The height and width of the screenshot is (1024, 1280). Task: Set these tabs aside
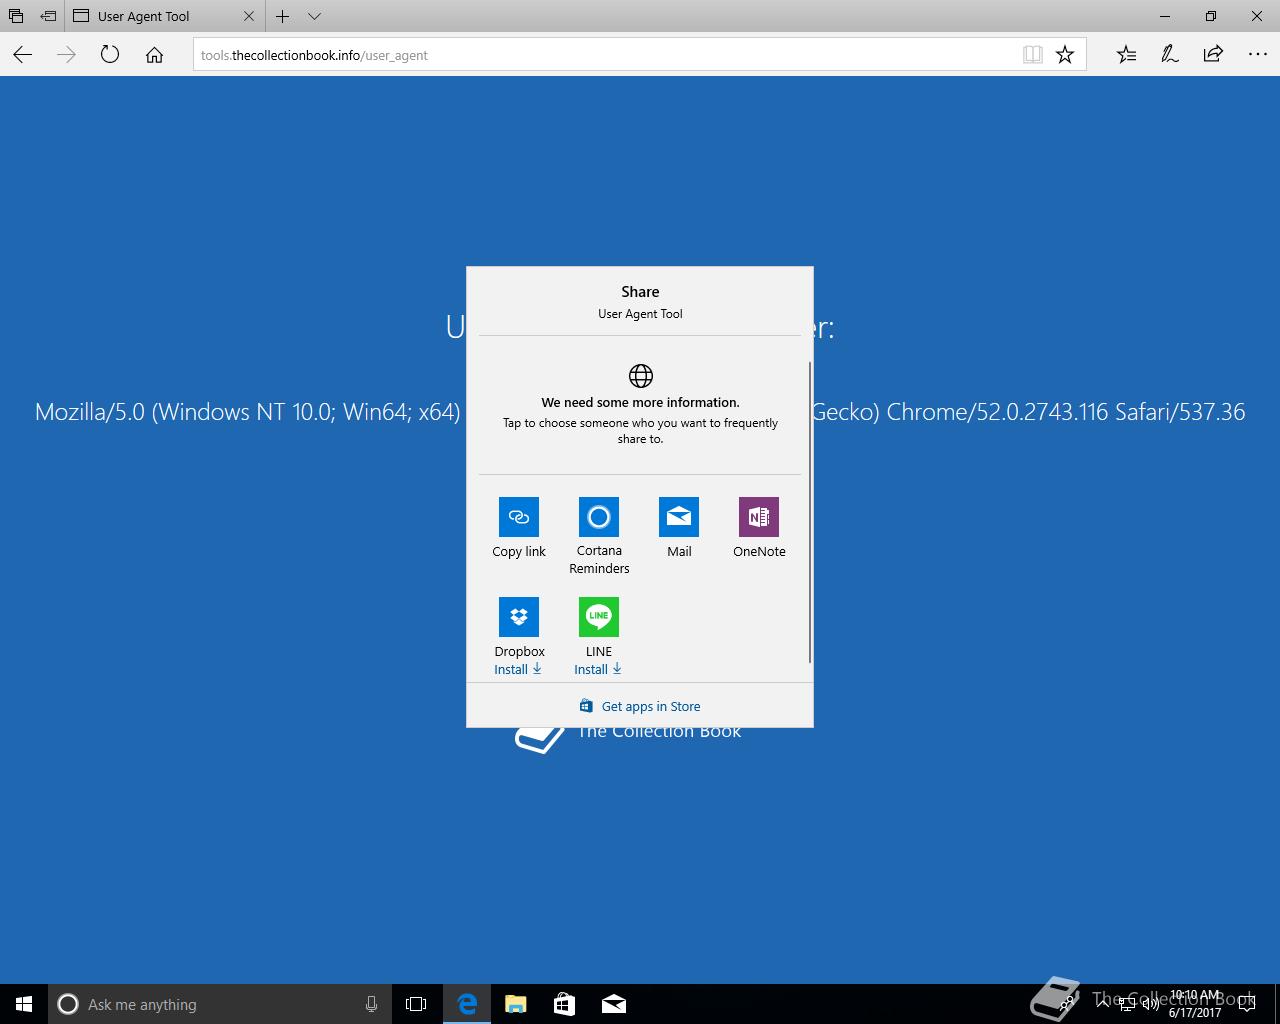(x=48, y=16)
